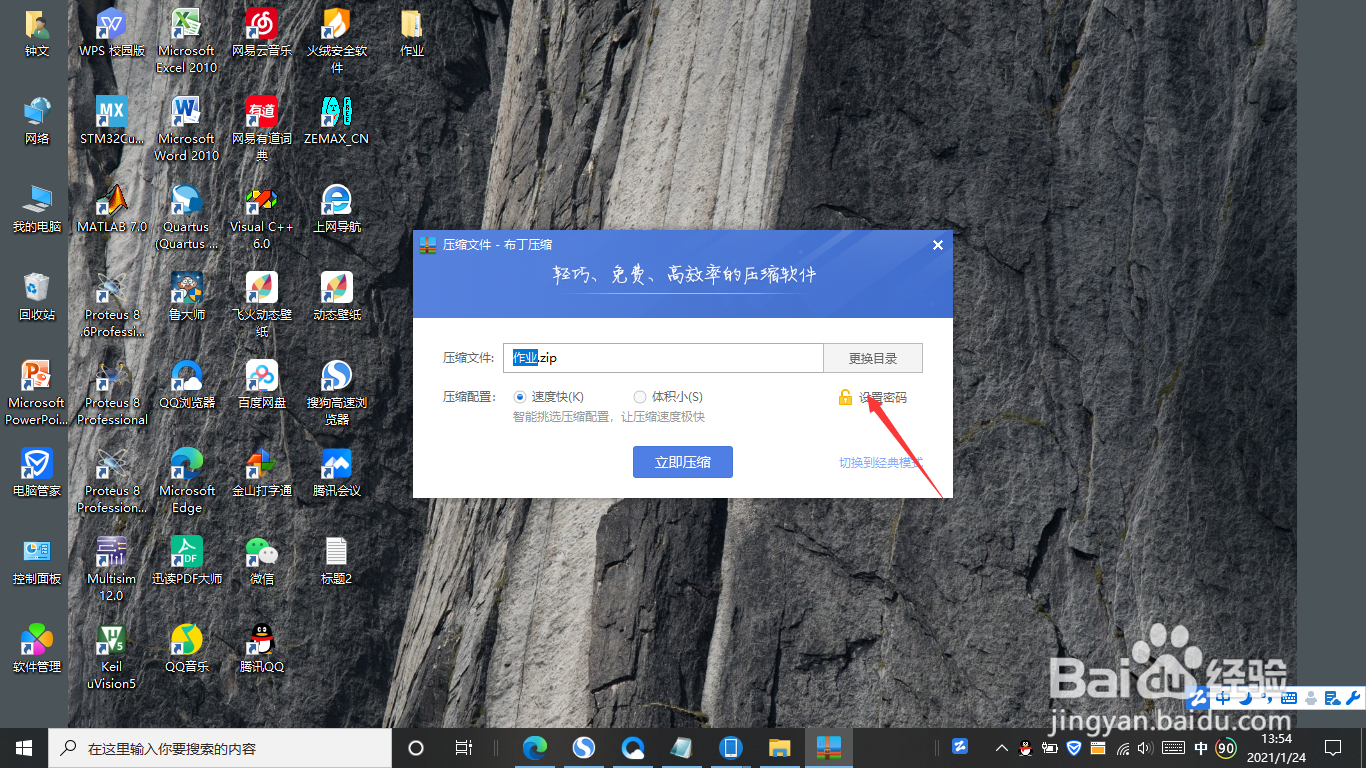This screenshot has height=768, width=1366.
Task: Open the 设置密码 link text
Action: click(883, 397)
